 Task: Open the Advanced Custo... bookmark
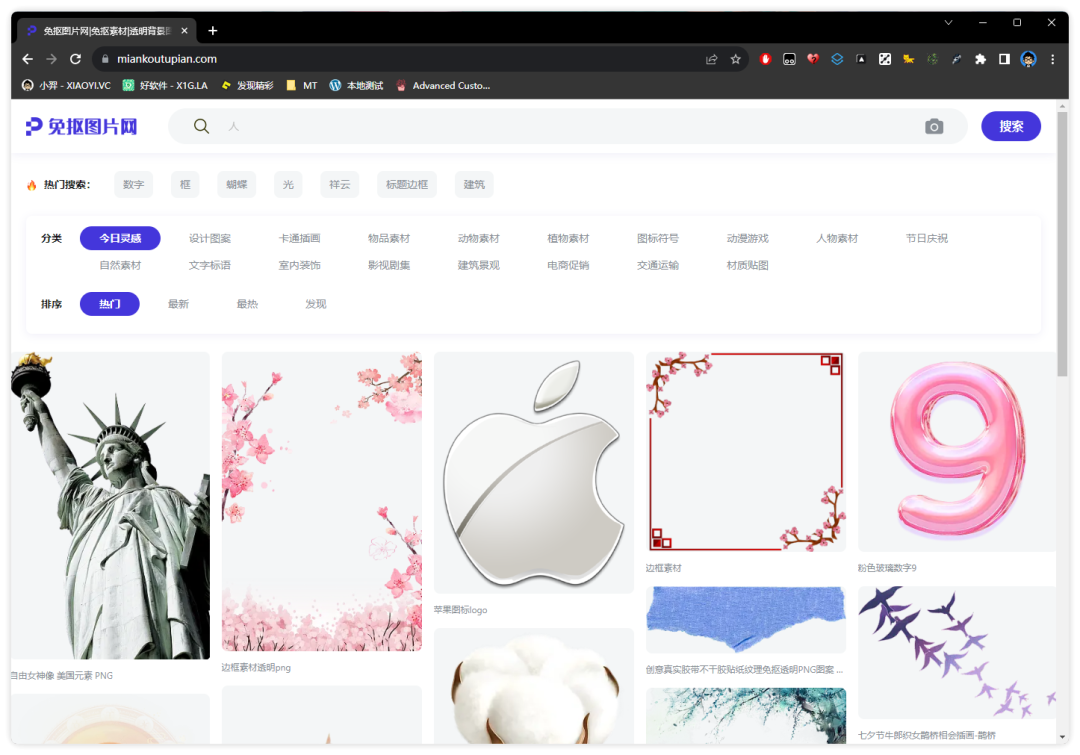point(444,85)
